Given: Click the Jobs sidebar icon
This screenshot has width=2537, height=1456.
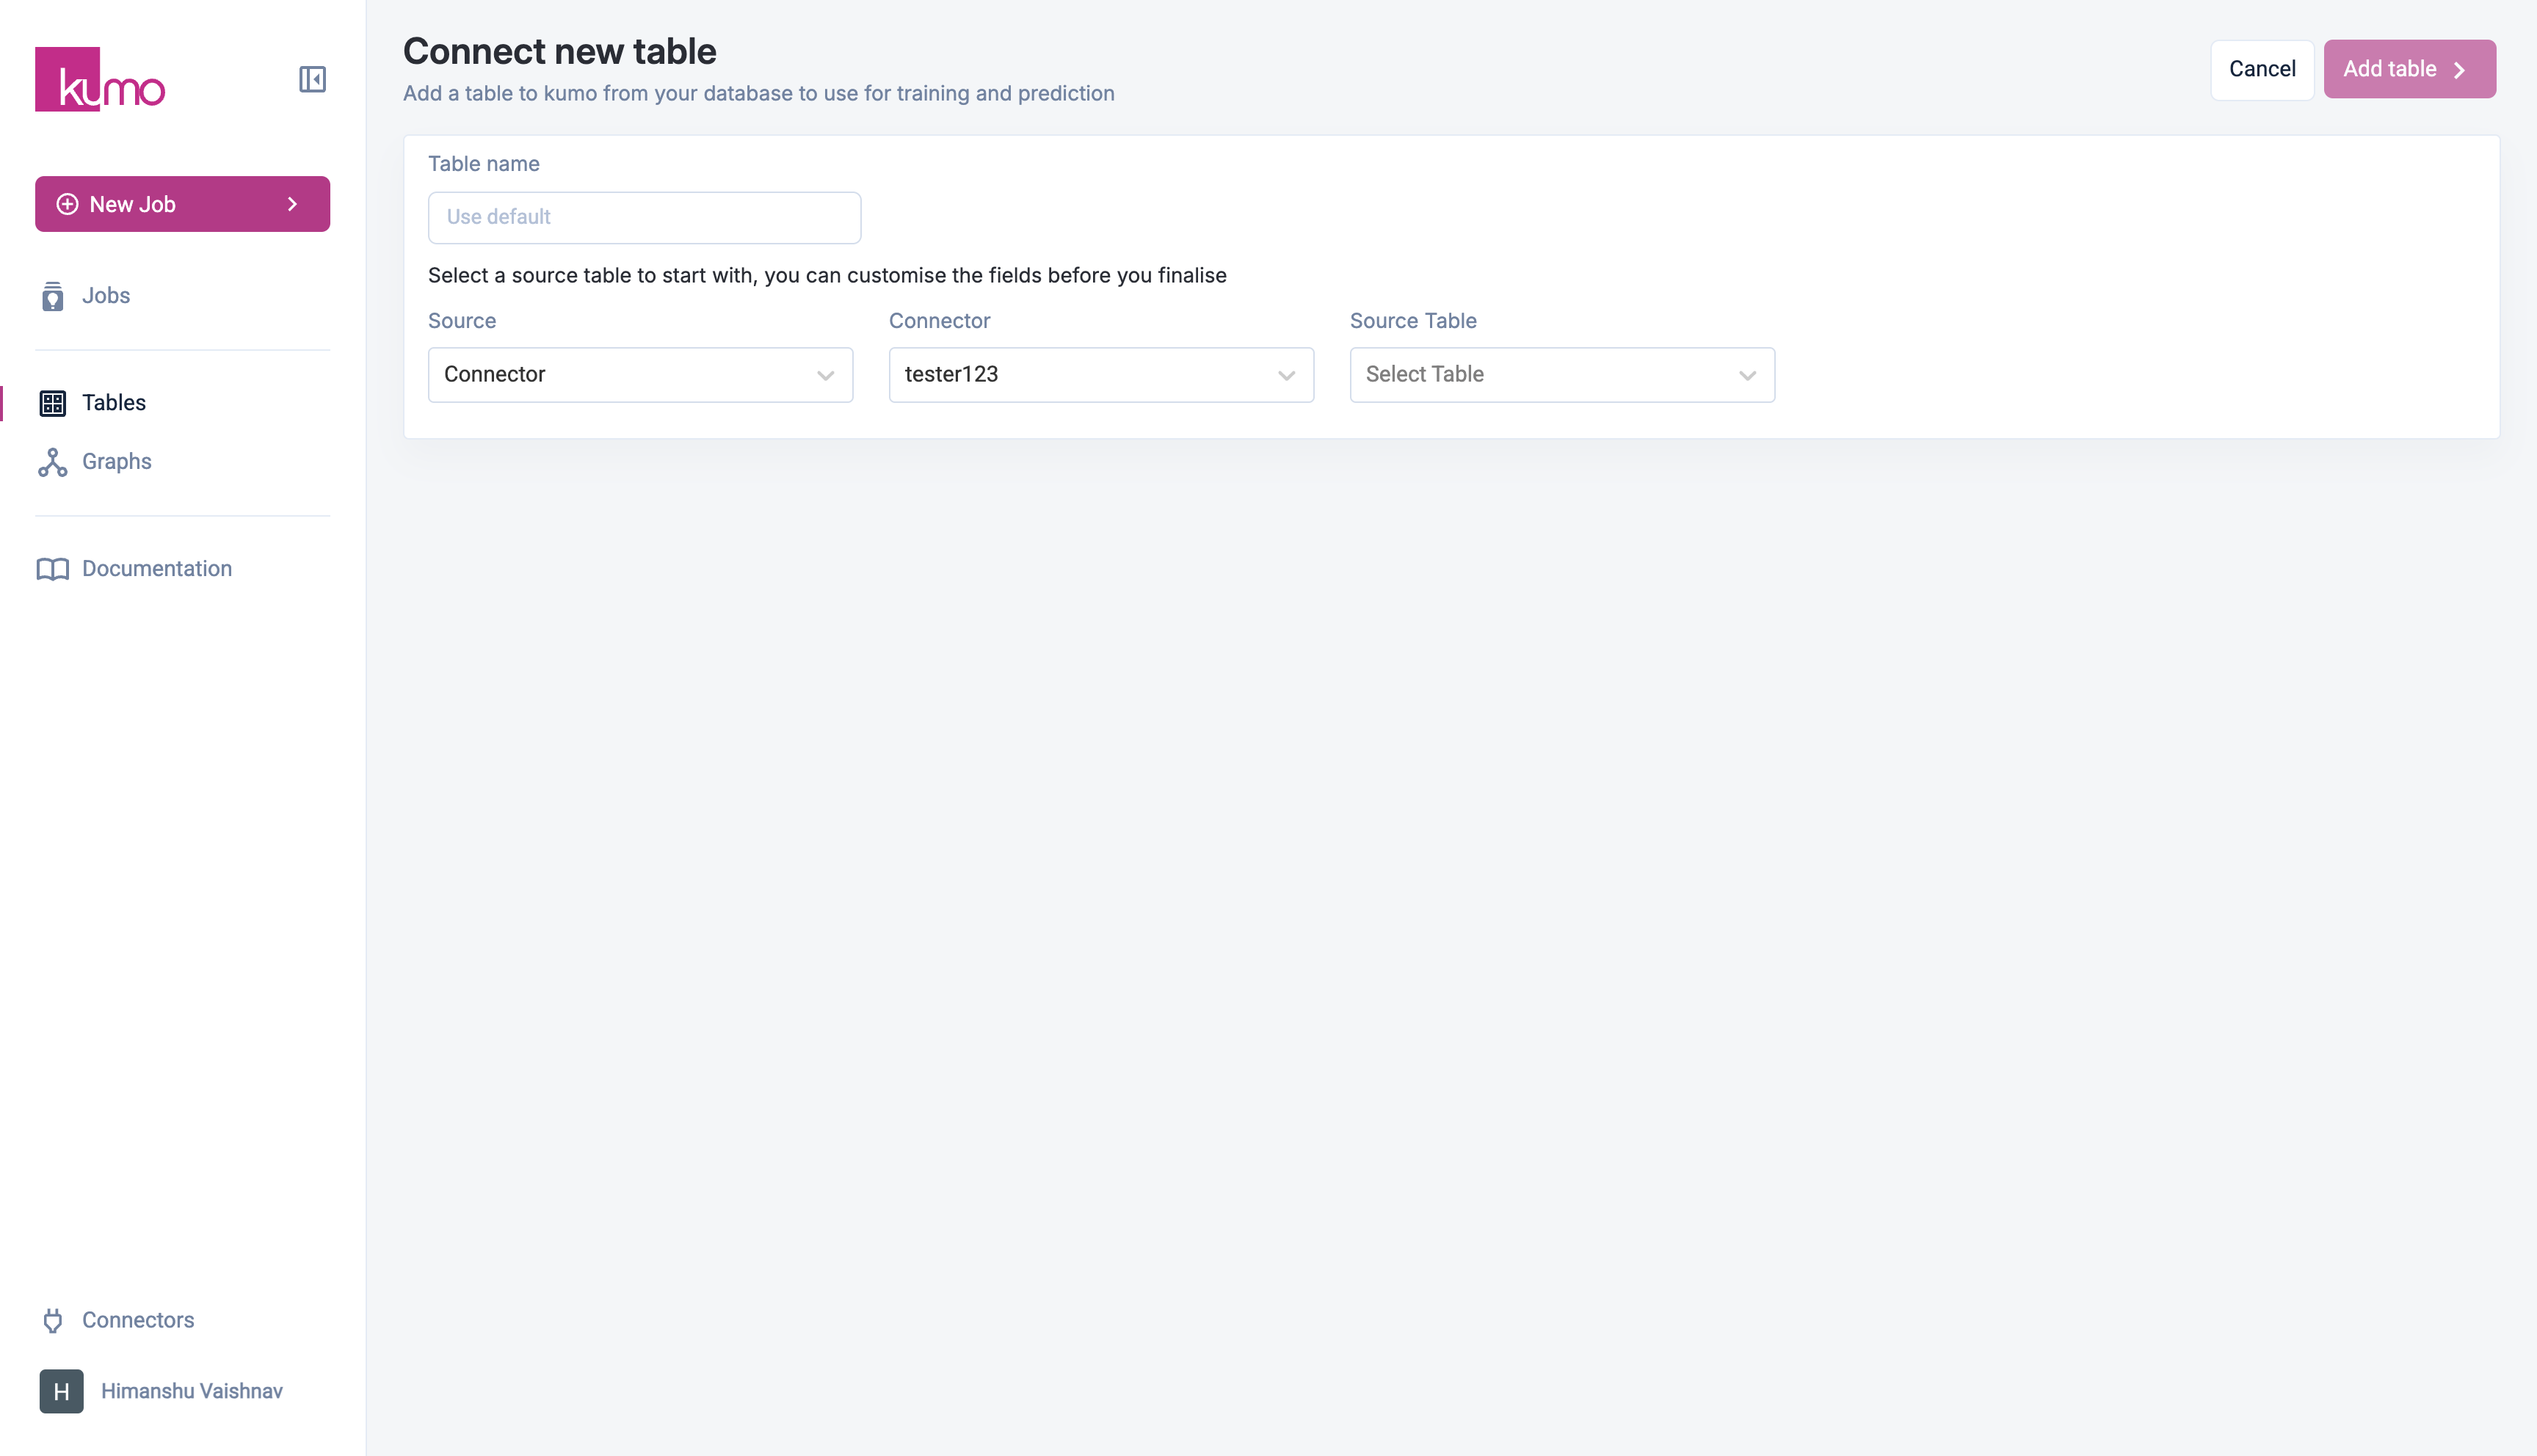Looking at the screenshot, I should pos(52,296).
